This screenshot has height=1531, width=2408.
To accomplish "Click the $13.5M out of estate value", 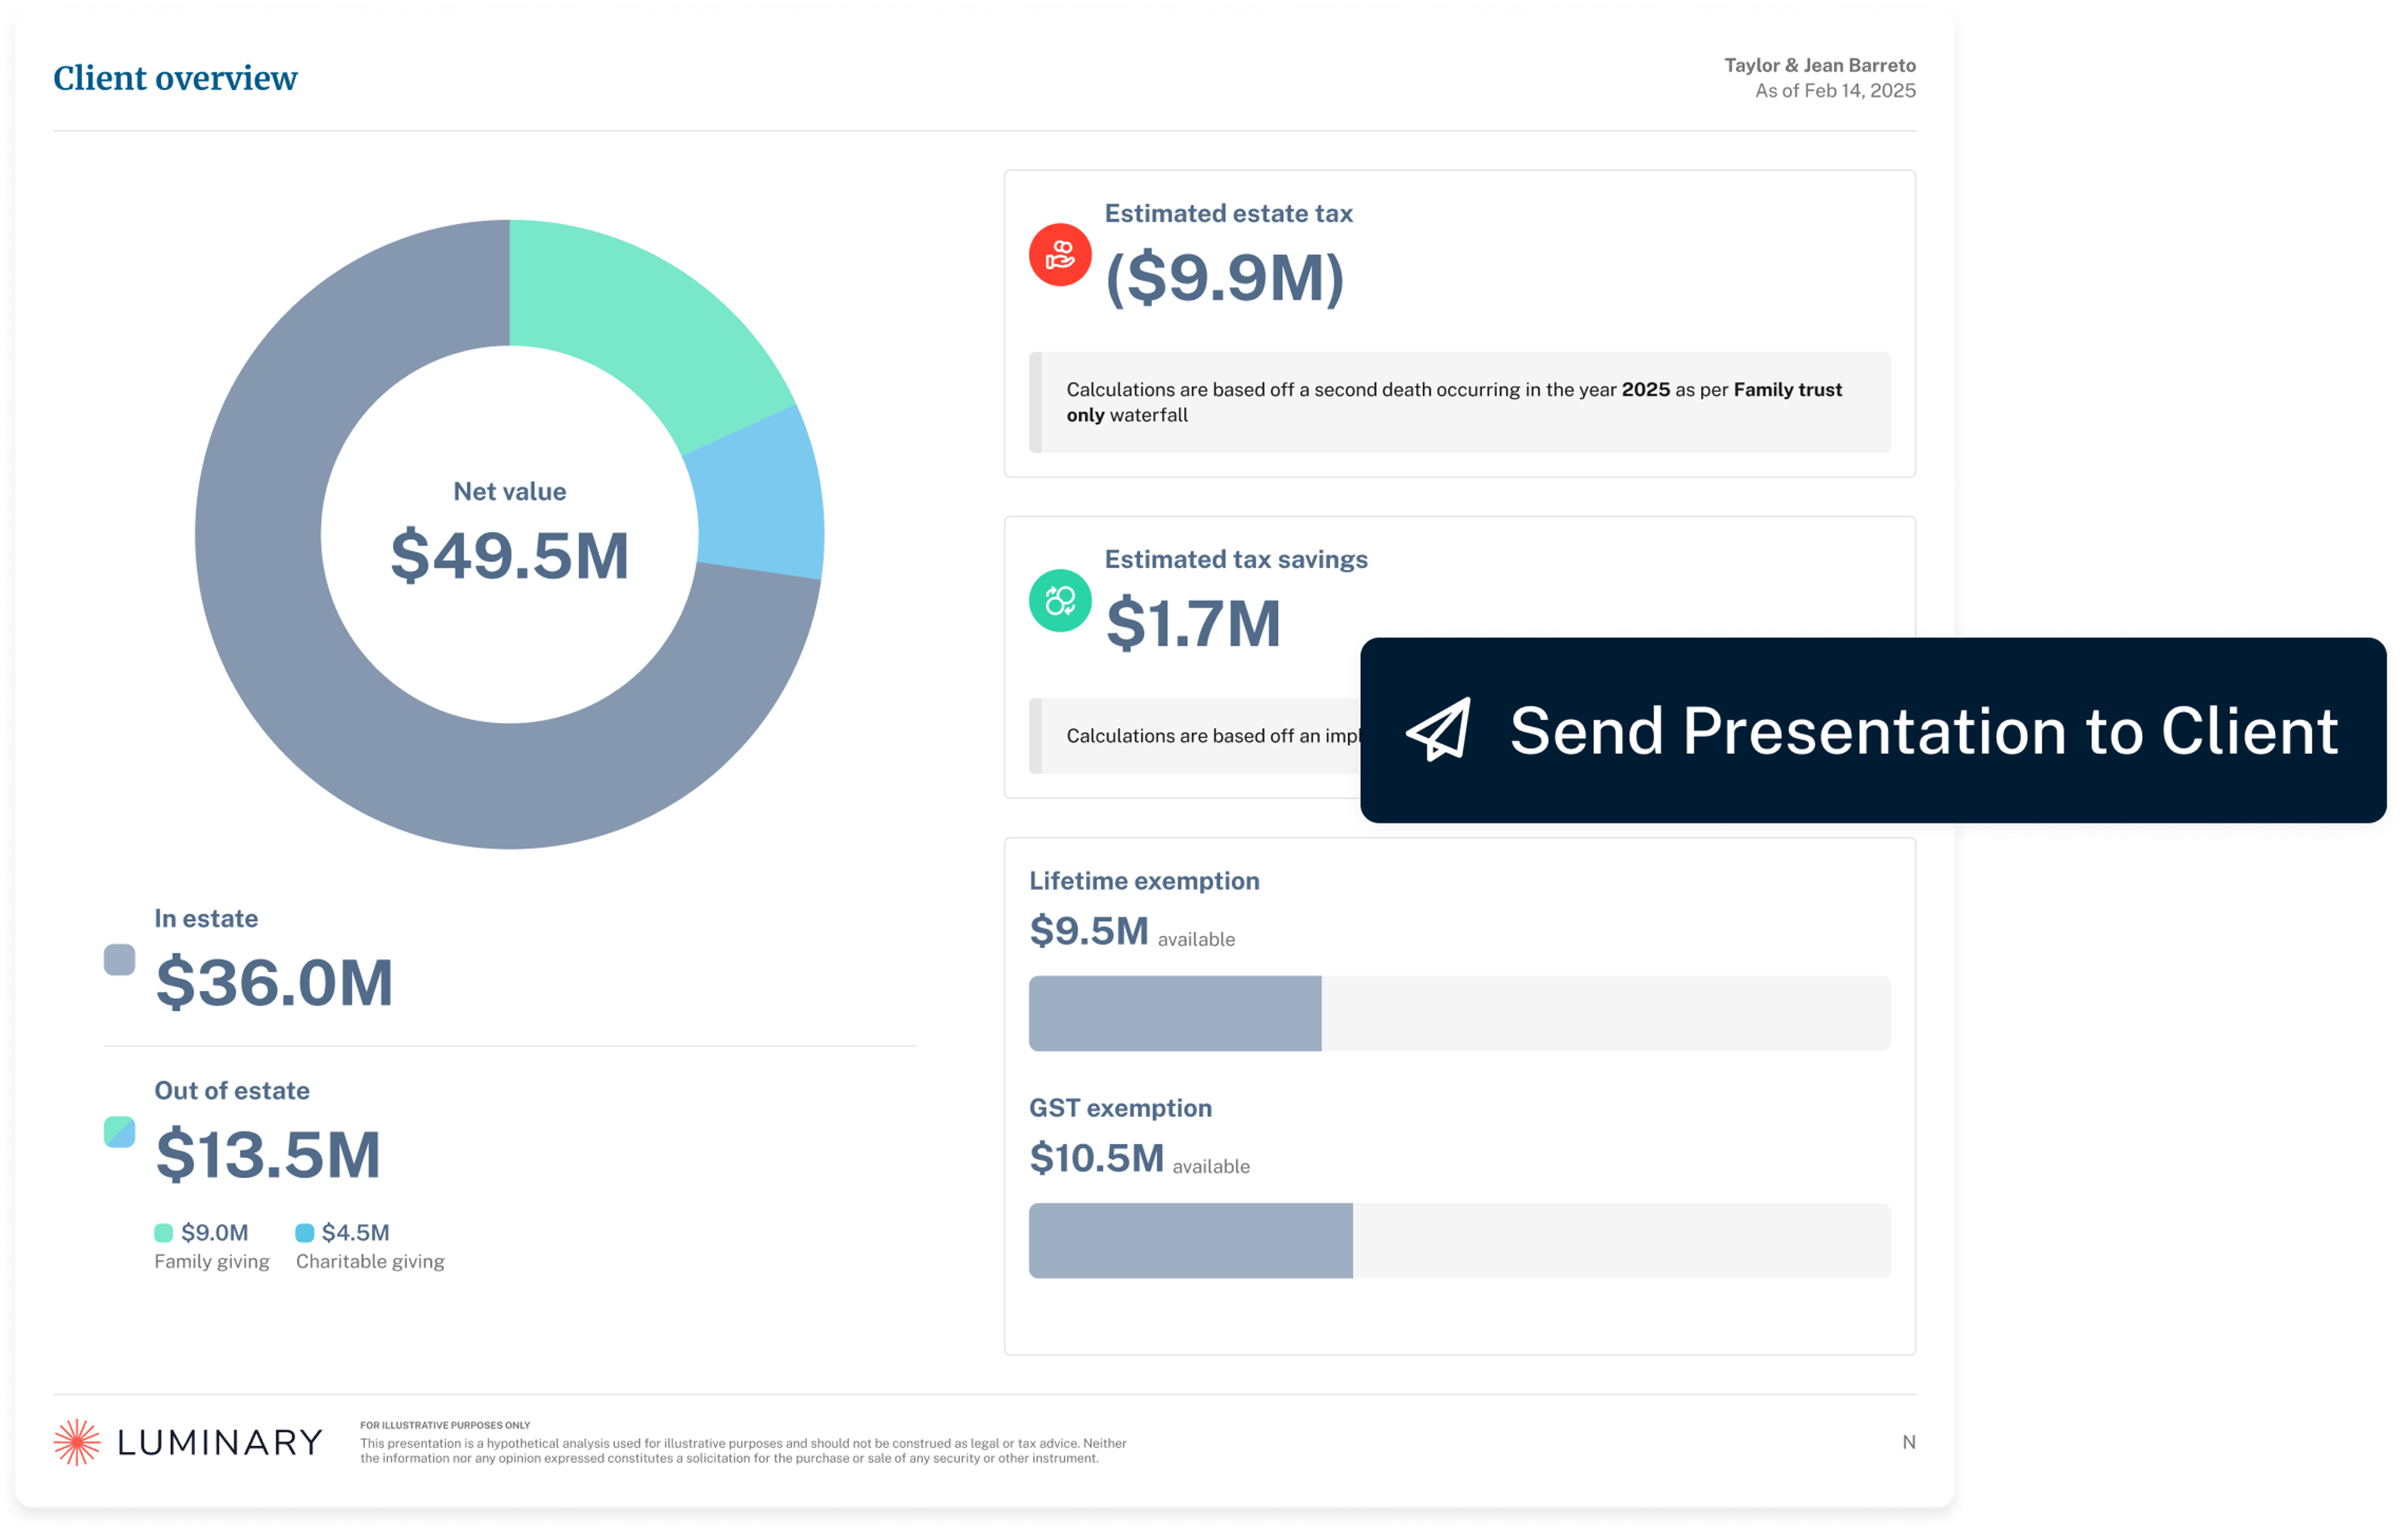I will tap(268, 1154).
